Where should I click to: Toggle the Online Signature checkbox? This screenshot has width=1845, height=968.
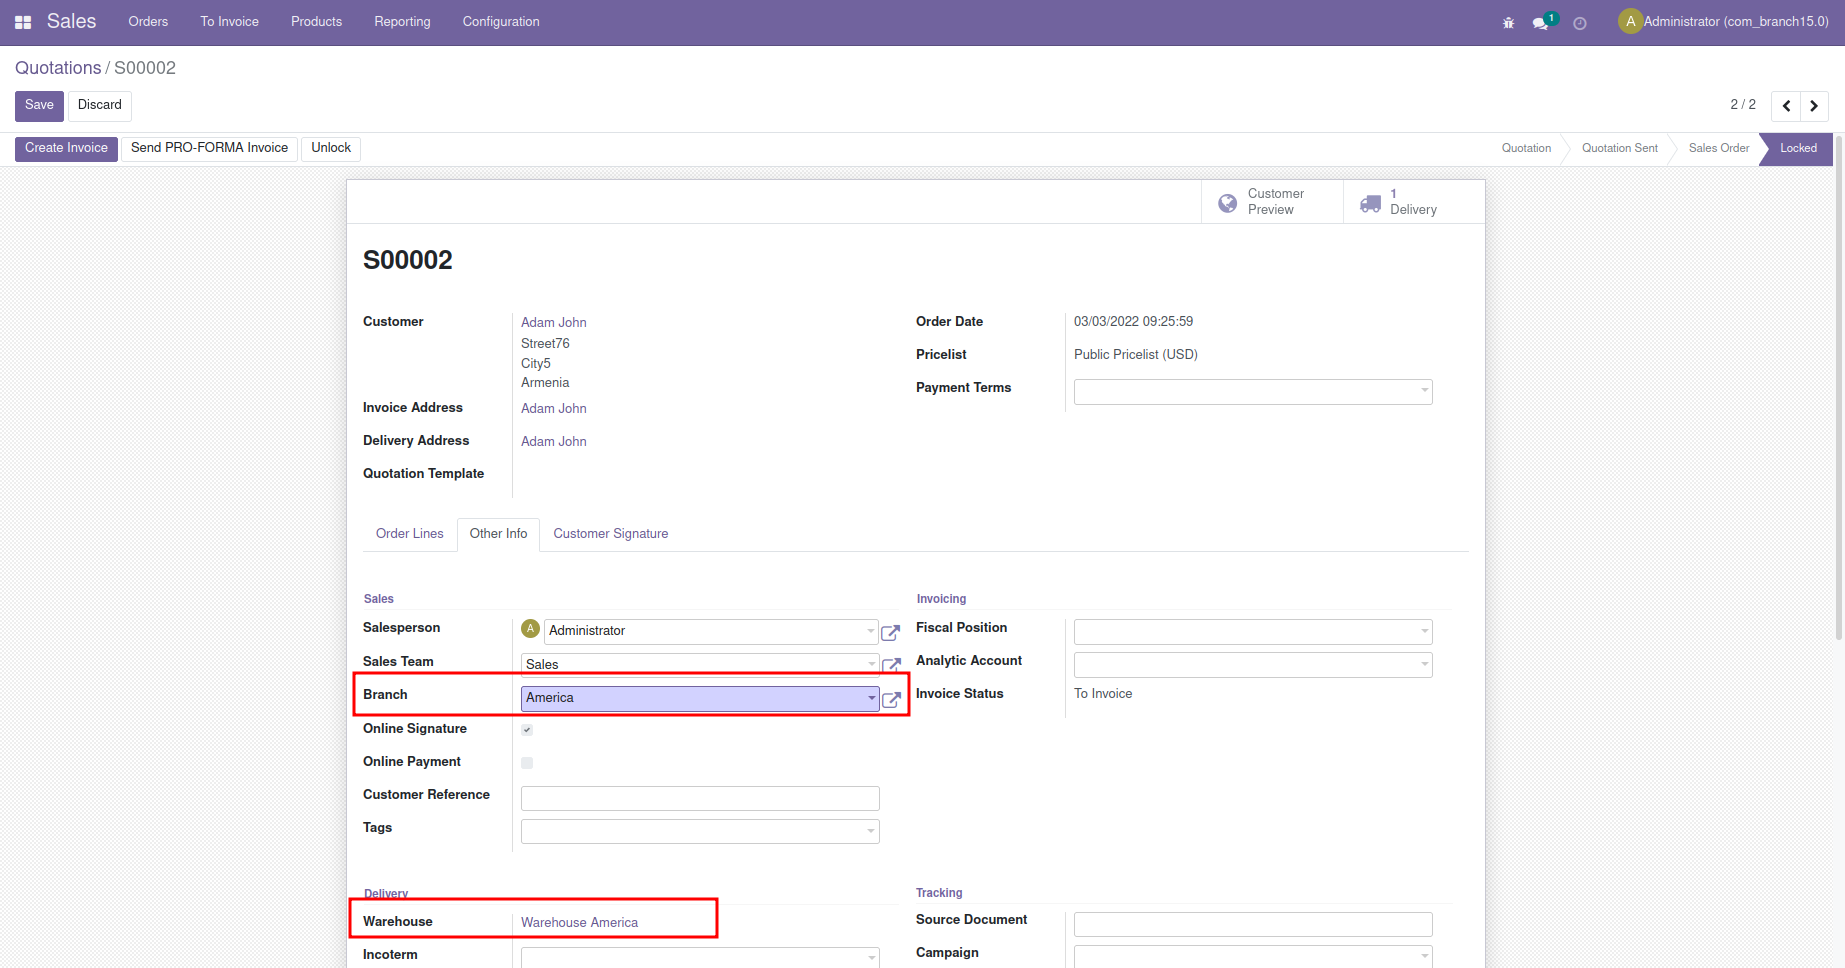(527, 730)
